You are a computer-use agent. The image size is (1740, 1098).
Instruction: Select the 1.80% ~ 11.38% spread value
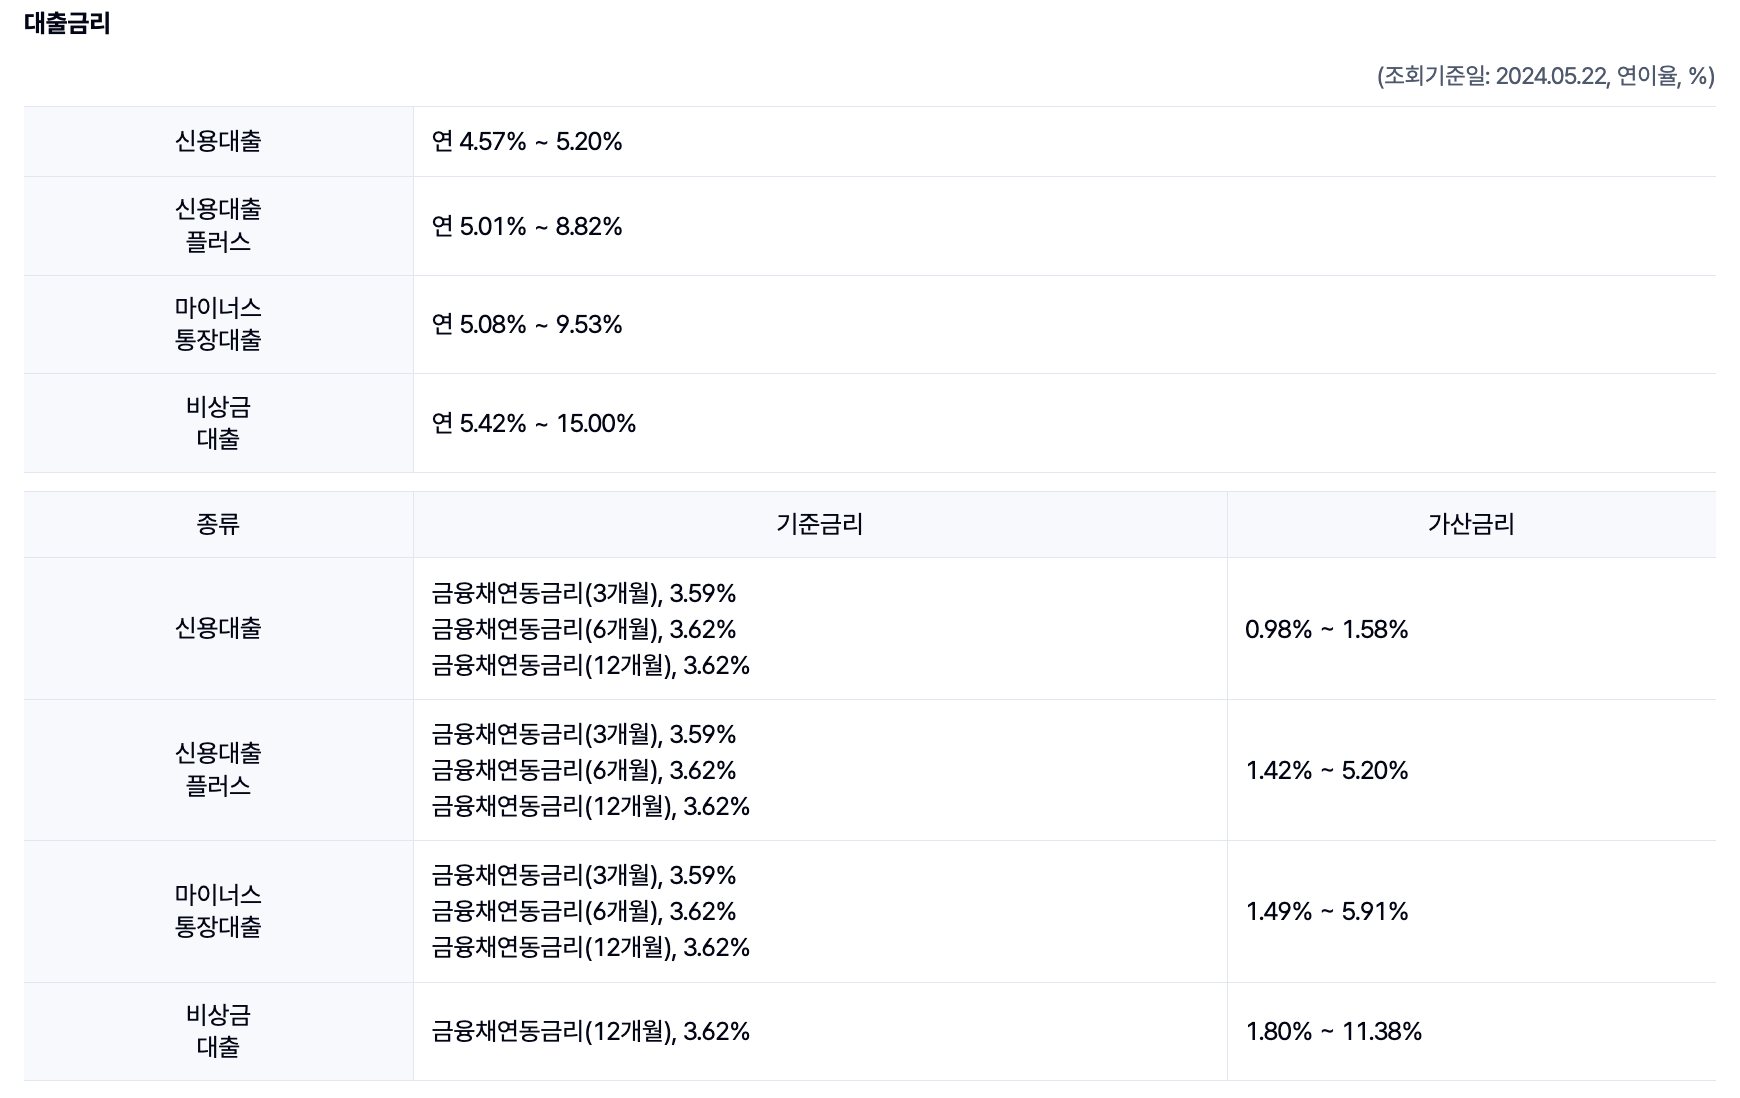click(1334, 1032)
